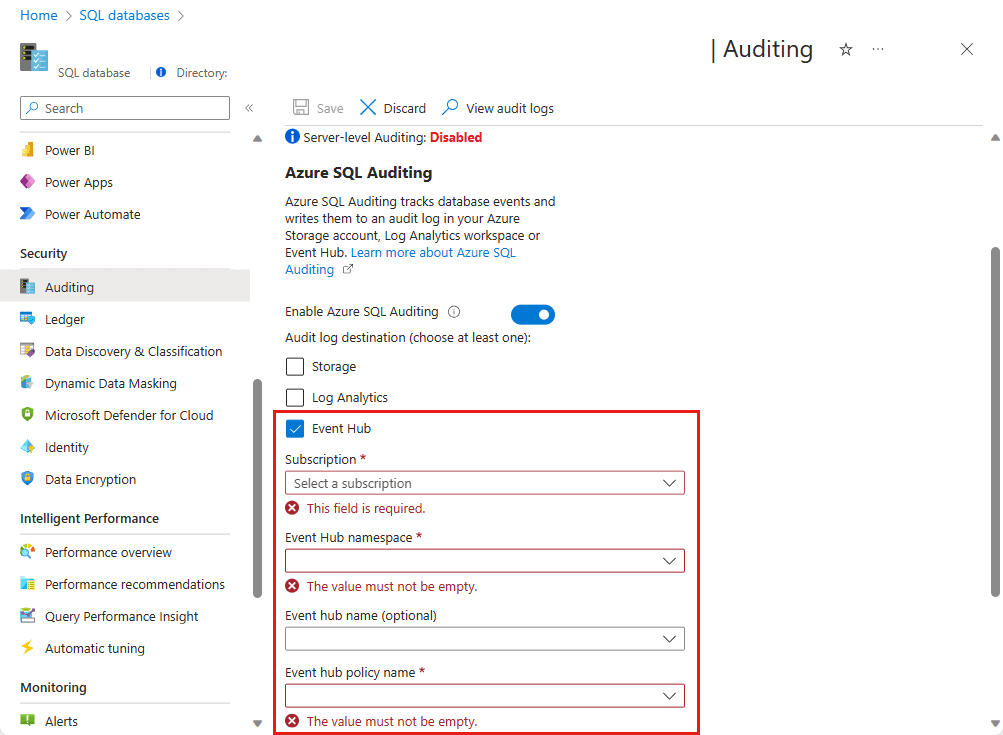Open View audit logs magnifier

pos(450,107)
